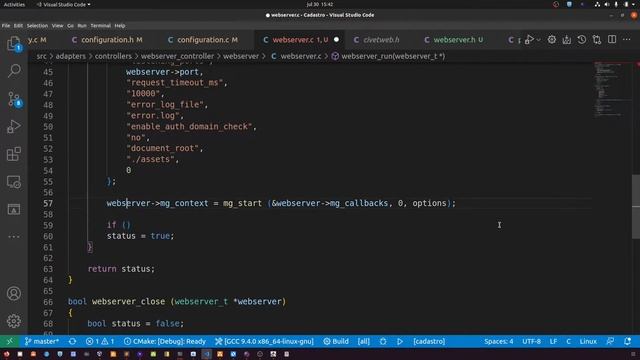The width and height of the screenshot is (640, 360).
Task: Open More Actions ellipsis in editor toolbar
Action: 627,40
